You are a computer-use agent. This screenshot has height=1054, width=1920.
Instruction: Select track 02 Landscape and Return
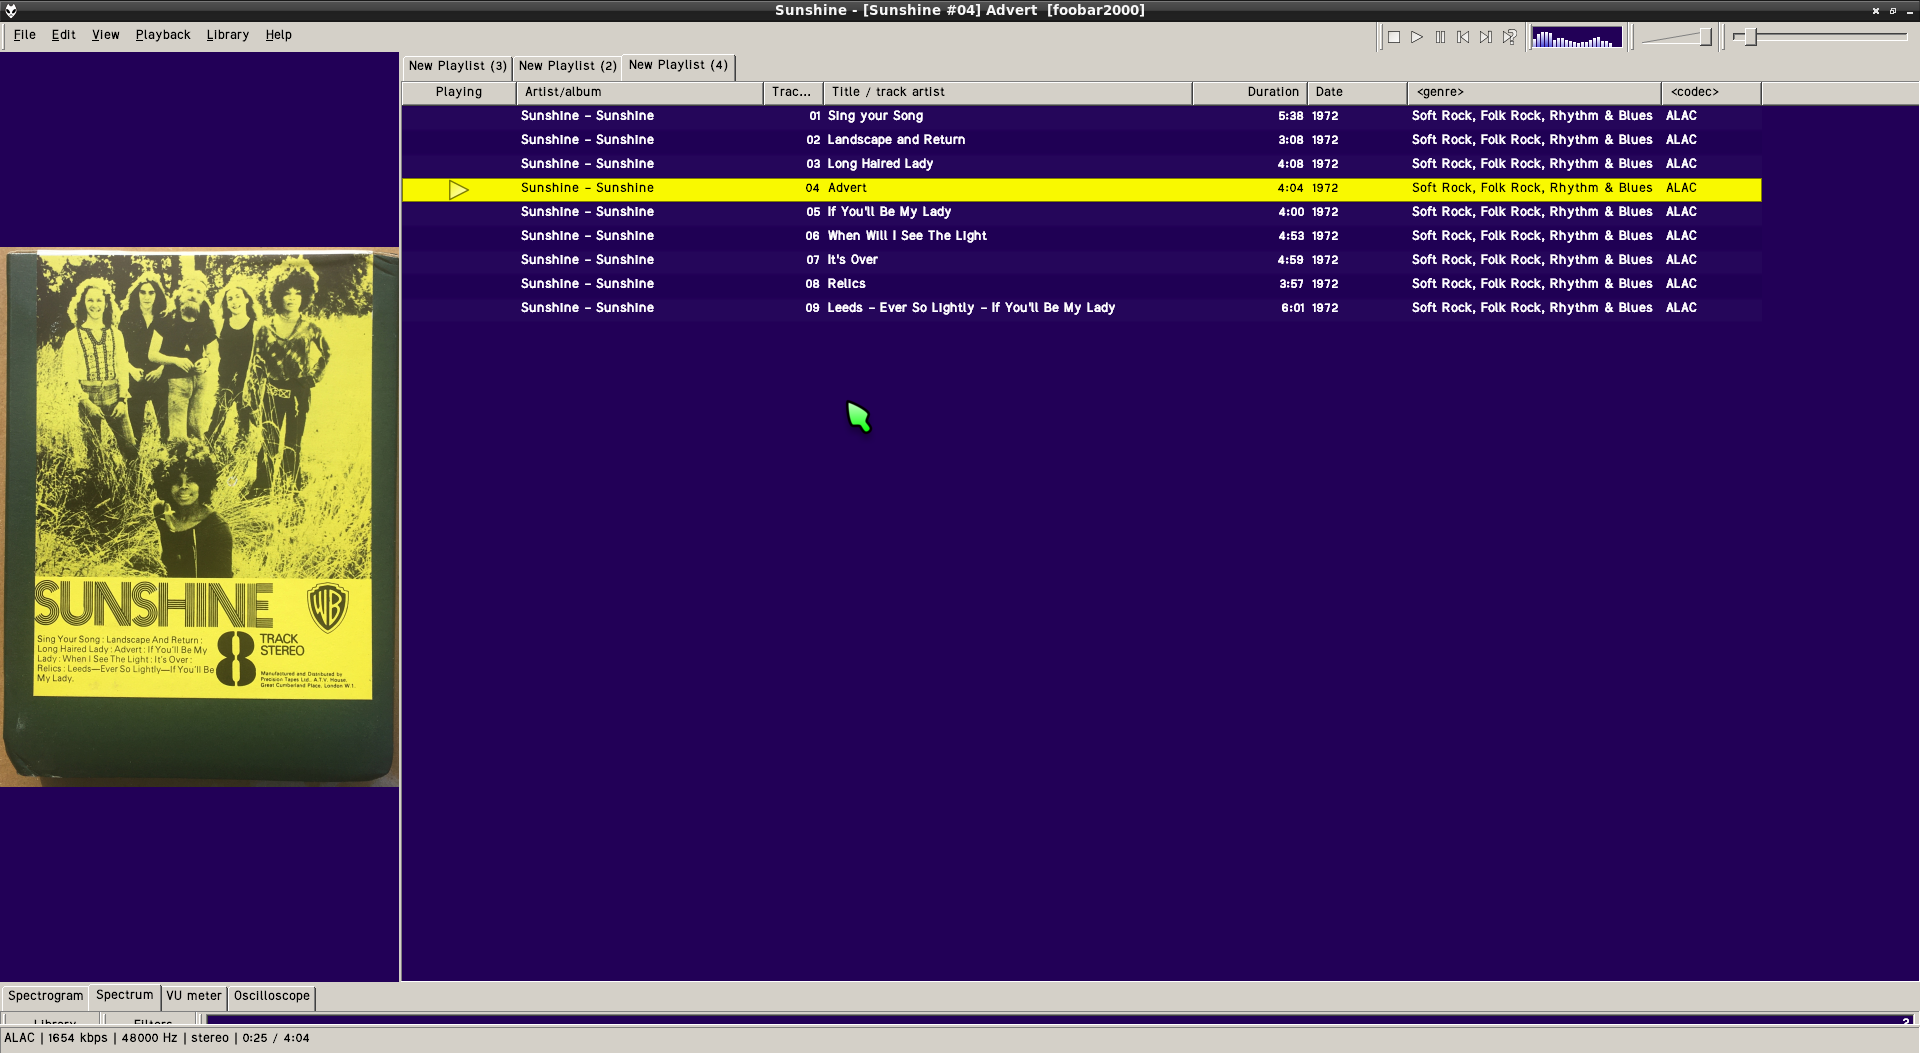[x=1081, y=141]
